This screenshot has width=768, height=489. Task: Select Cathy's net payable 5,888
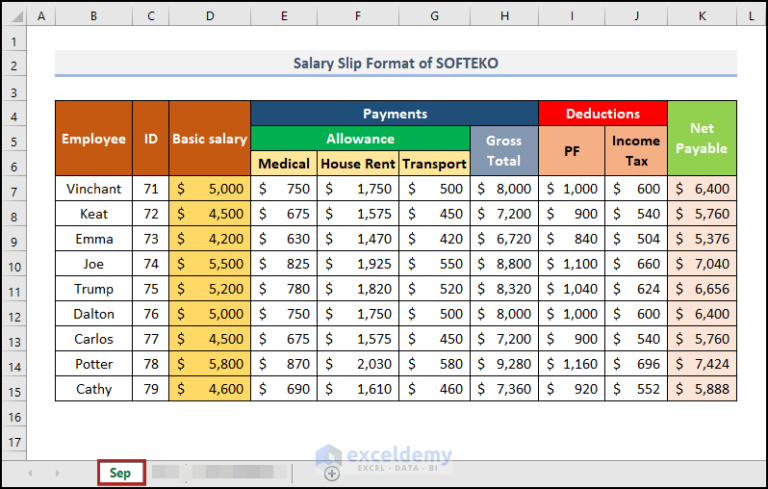point(702,389)
